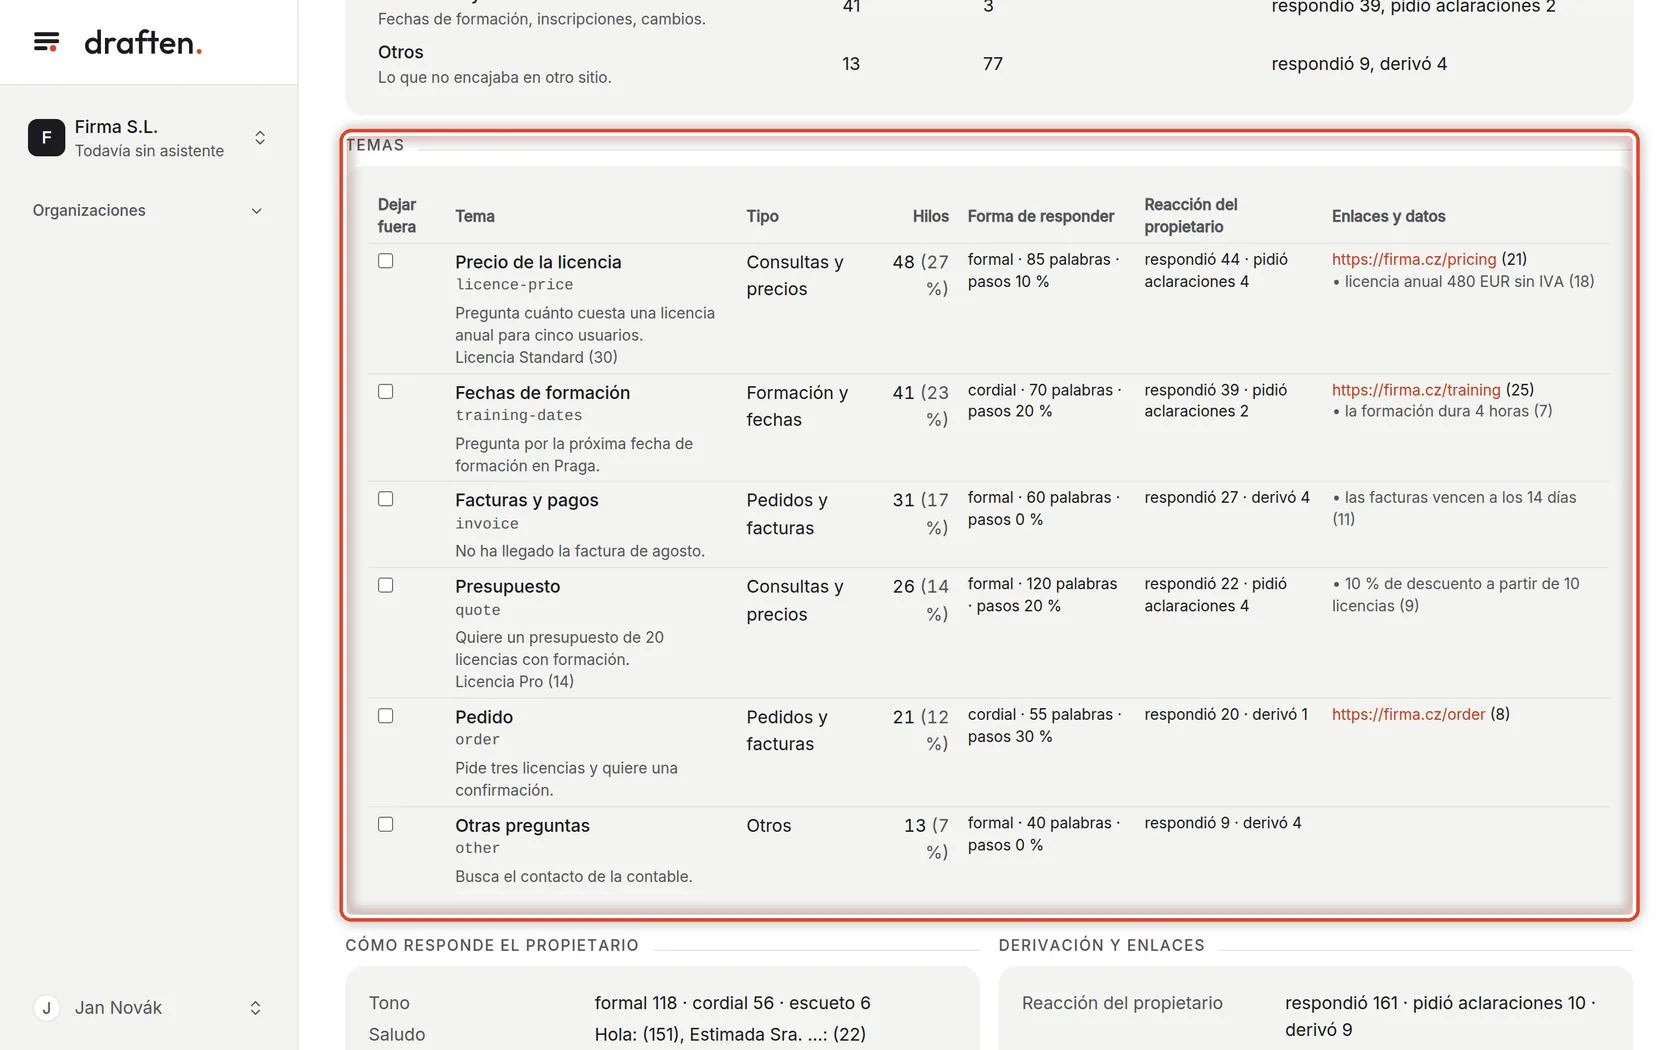Enable Dejar fuera for the Pedido topic
Screen dimensions: 1680x1050
(386, 716)
